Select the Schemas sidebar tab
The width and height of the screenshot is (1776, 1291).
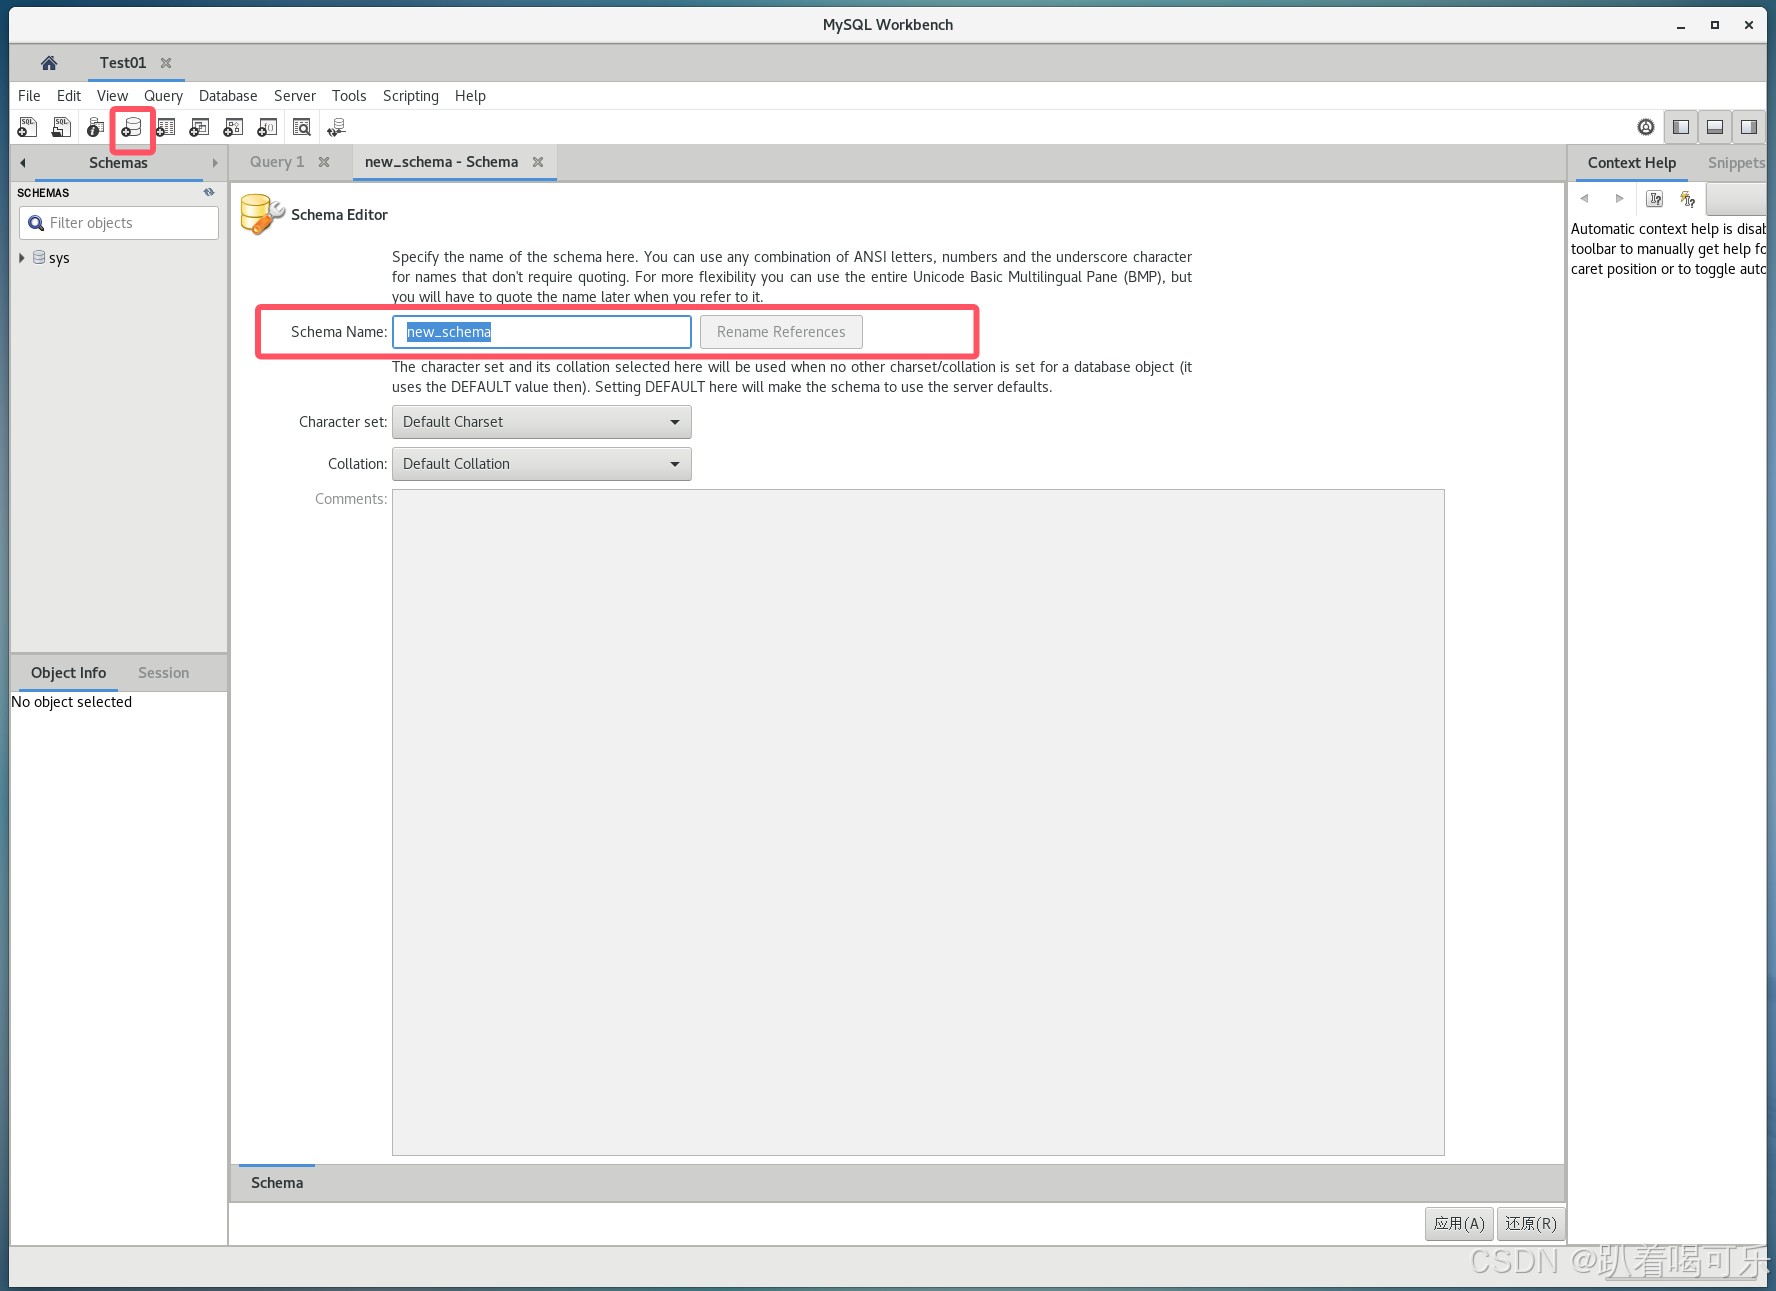pyautogui.click(x=118, y=163)
